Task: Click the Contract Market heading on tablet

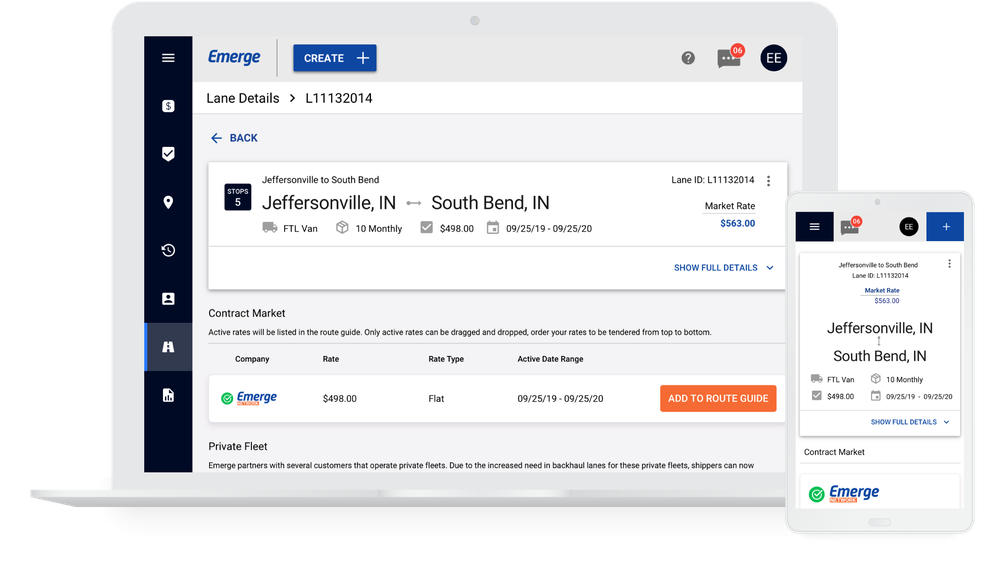Action: click(834, 452)
